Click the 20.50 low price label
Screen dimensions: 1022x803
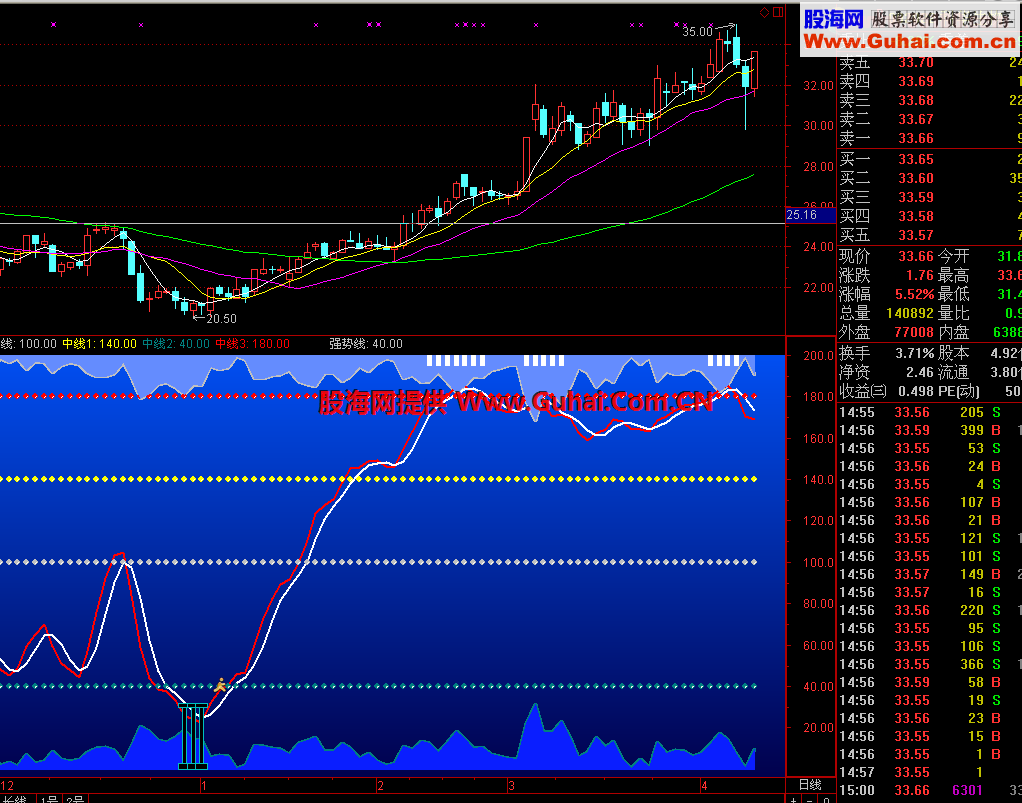pos(222,319)
